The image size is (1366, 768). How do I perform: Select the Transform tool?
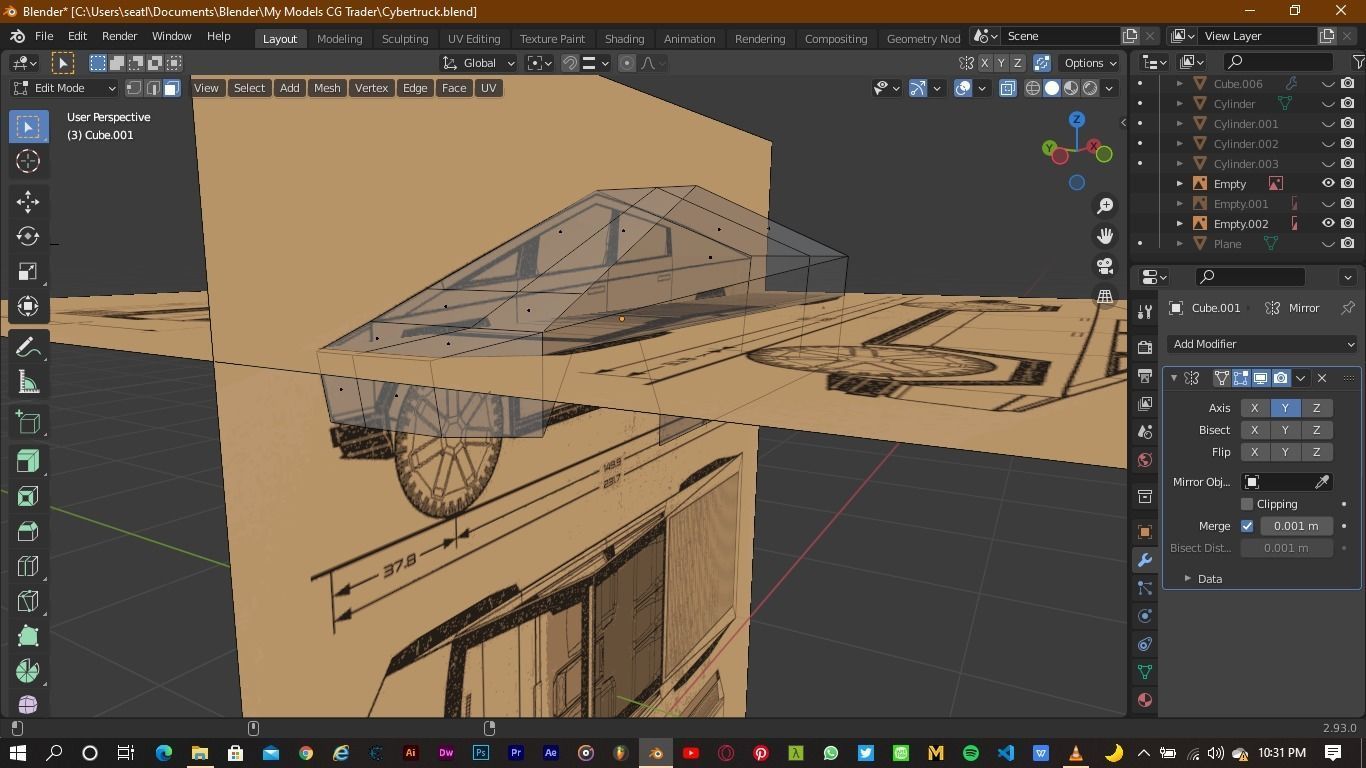pyautogui.click(x=28, y=306)
